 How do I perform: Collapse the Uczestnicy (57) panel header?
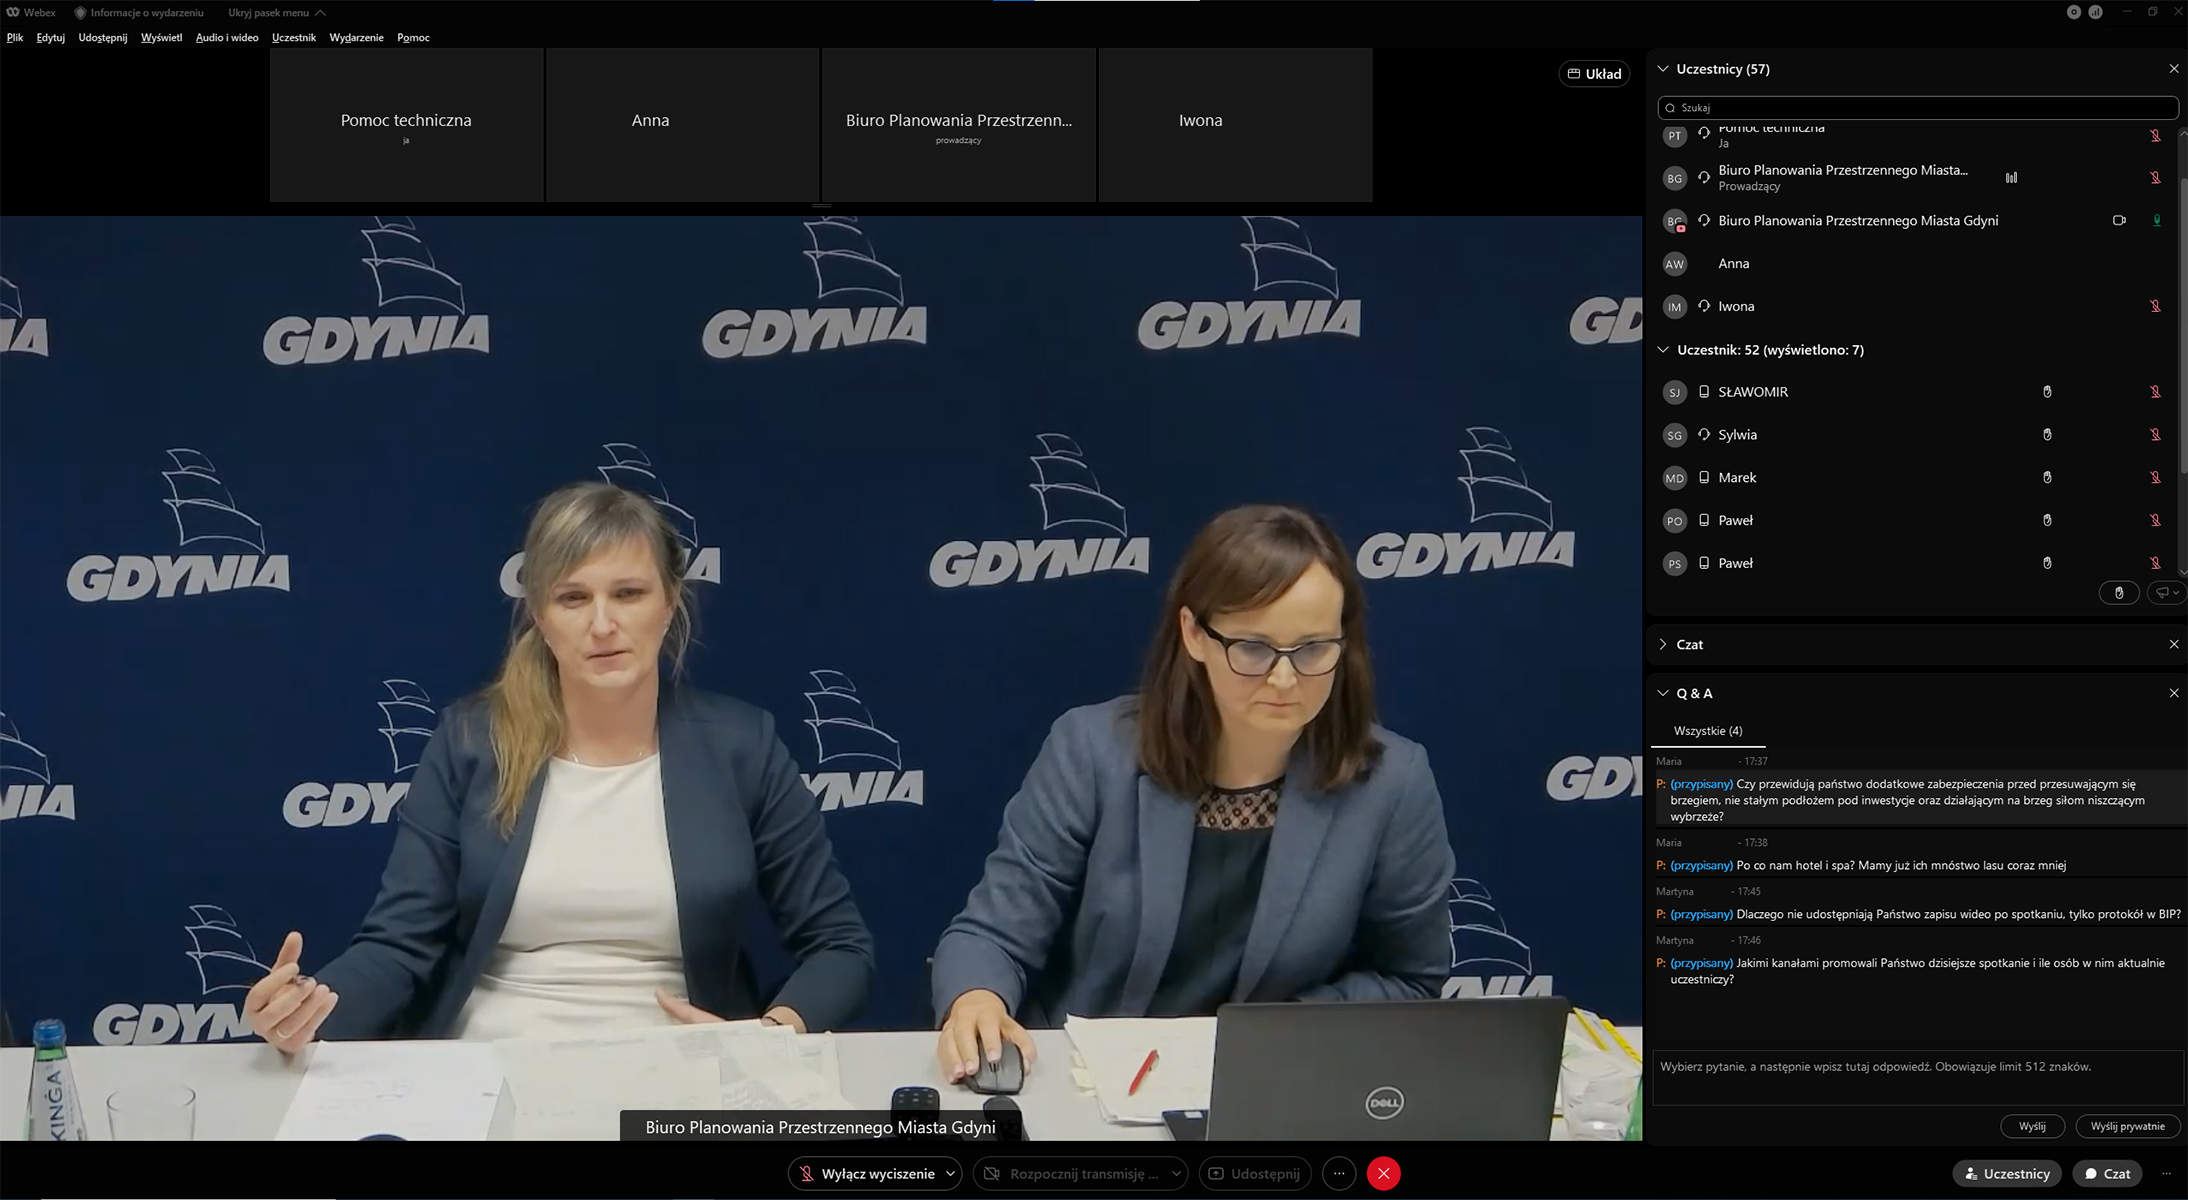1662,68
